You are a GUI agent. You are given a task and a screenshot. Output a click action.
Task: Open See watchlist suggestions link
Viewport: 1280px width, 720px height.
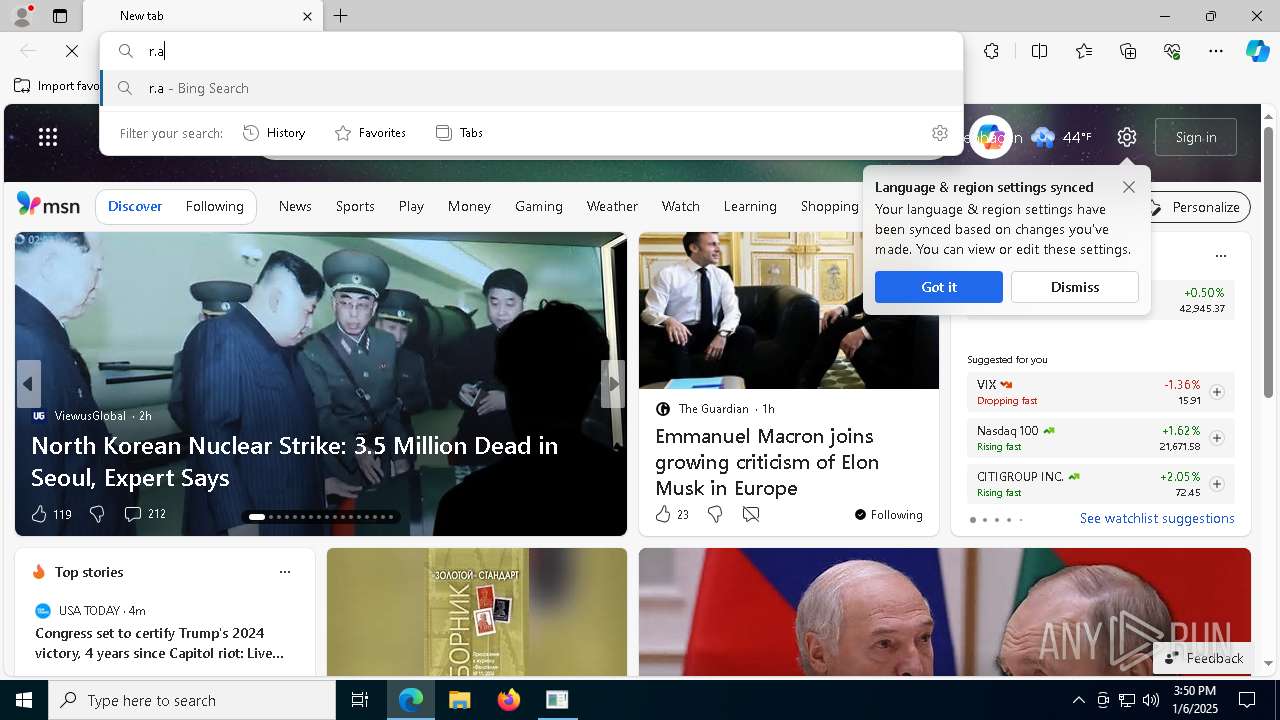1157,518
